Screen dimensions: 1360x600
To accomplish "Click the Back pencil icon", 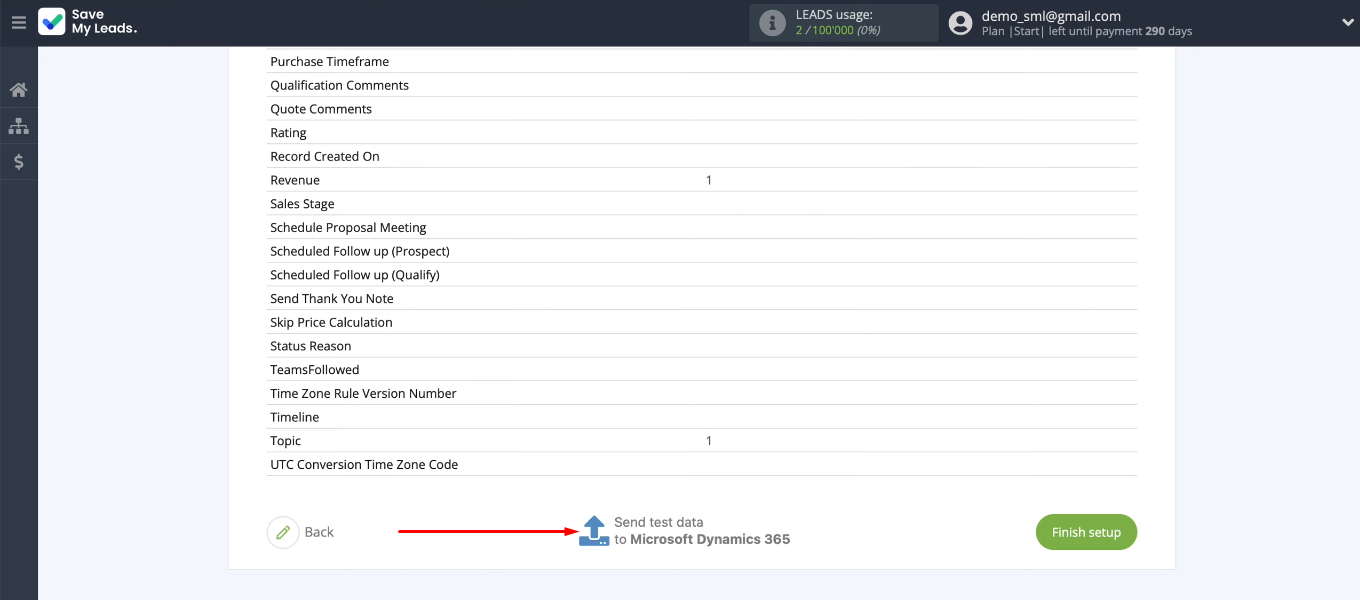I will (x=283, y=532).
